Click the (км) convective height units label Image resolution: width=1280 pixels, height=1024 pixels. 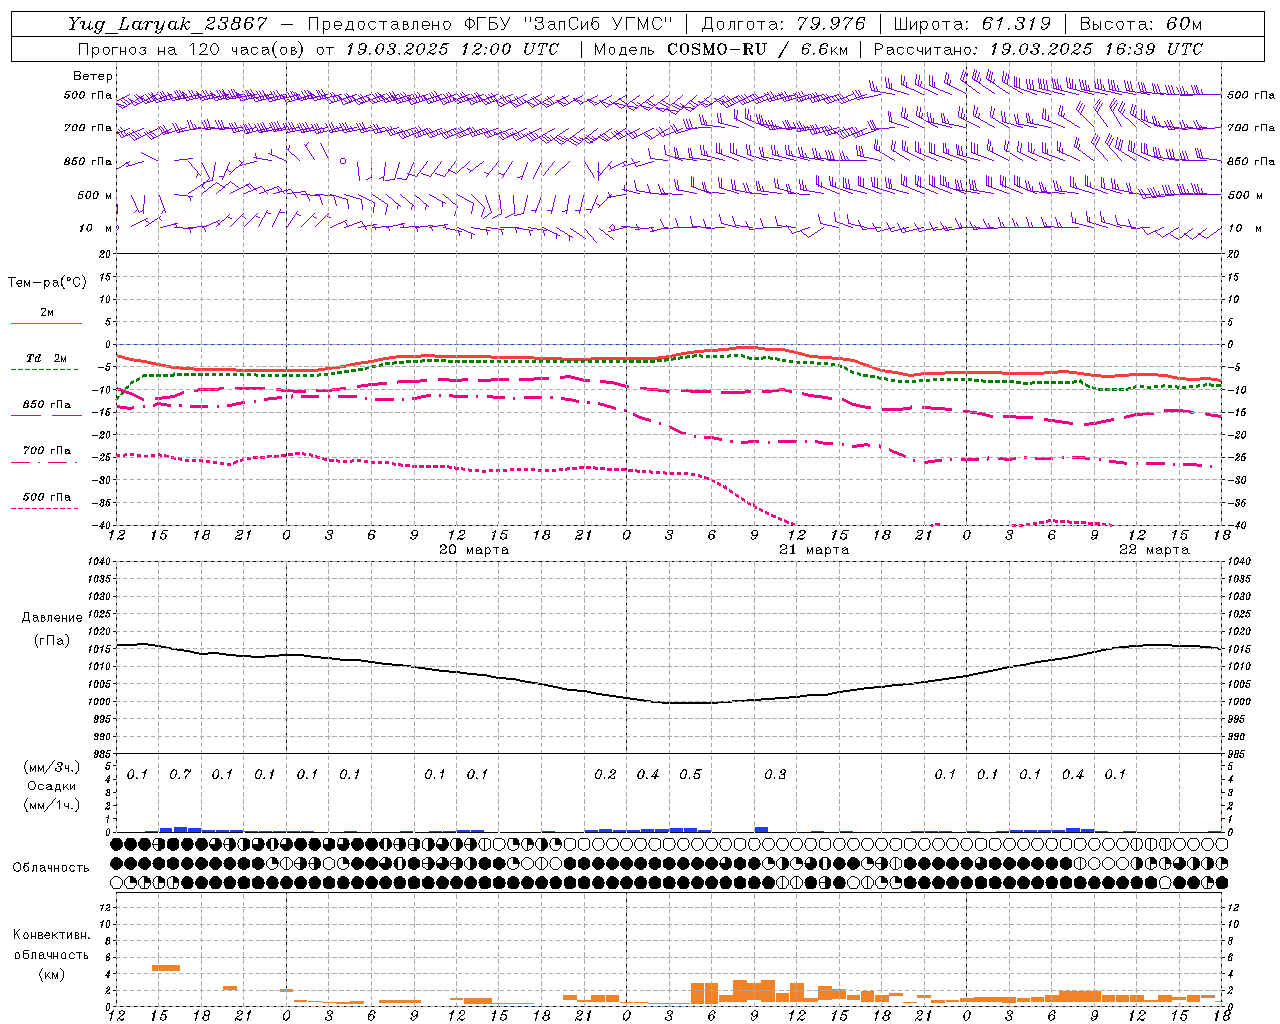51,974
